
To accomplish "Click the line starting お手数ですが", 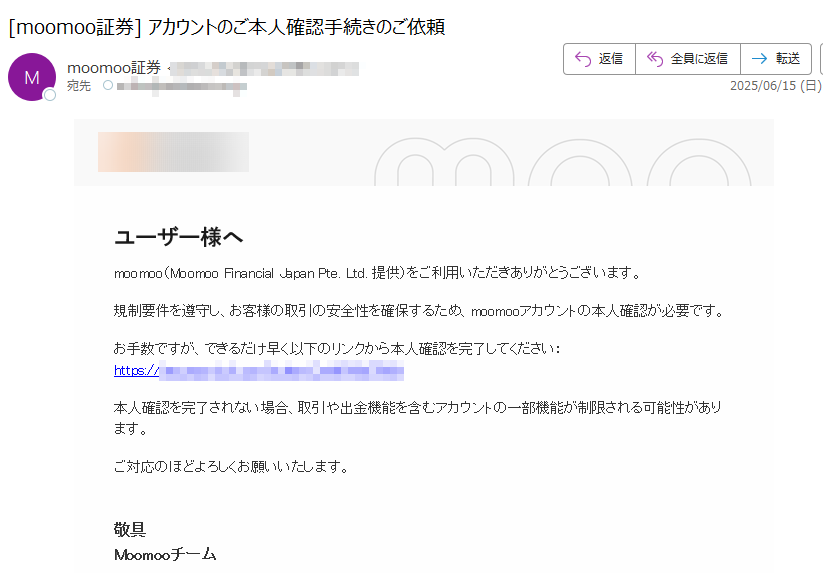I will coord(337,348).
